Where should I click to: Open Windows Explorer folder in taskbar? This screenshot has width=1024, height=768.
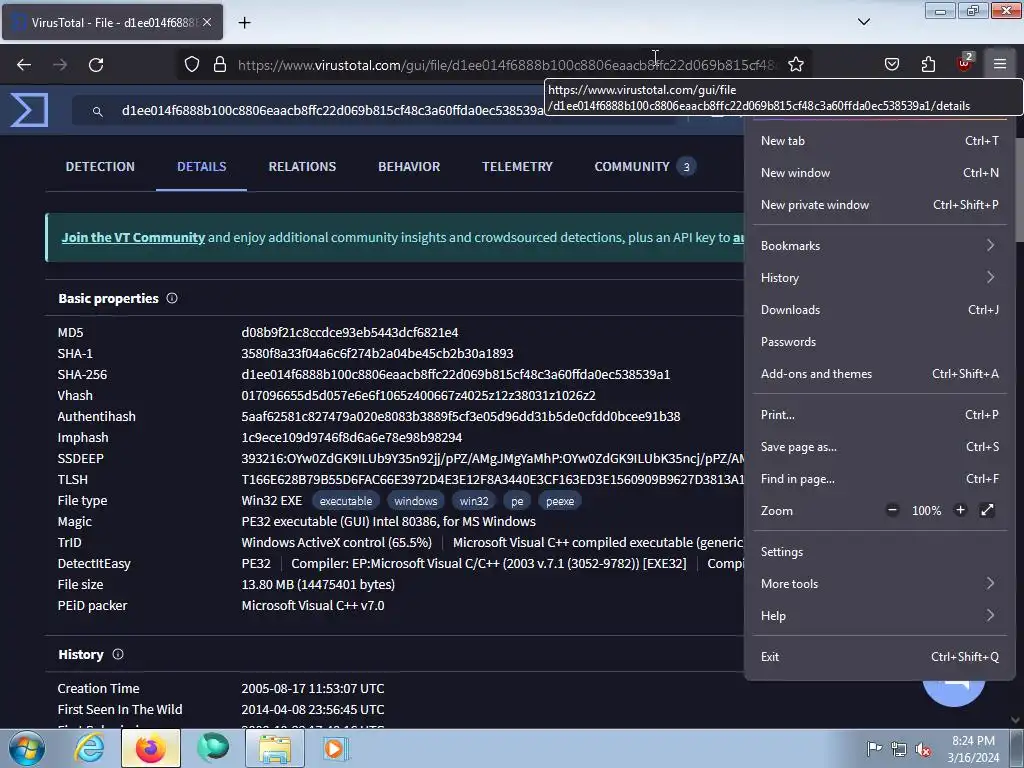(275, 748)
